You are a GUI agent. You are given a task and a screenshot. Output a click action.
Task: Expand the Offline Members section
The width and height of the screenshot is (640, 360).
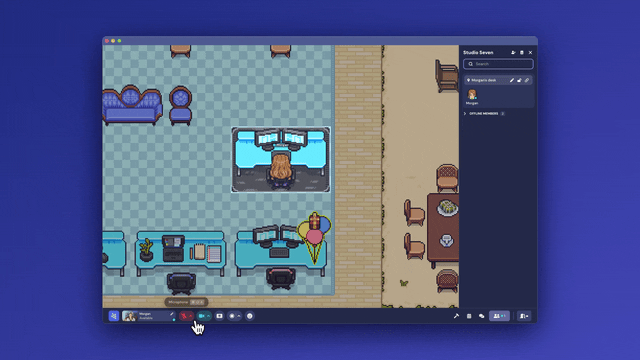coord(484,113)
